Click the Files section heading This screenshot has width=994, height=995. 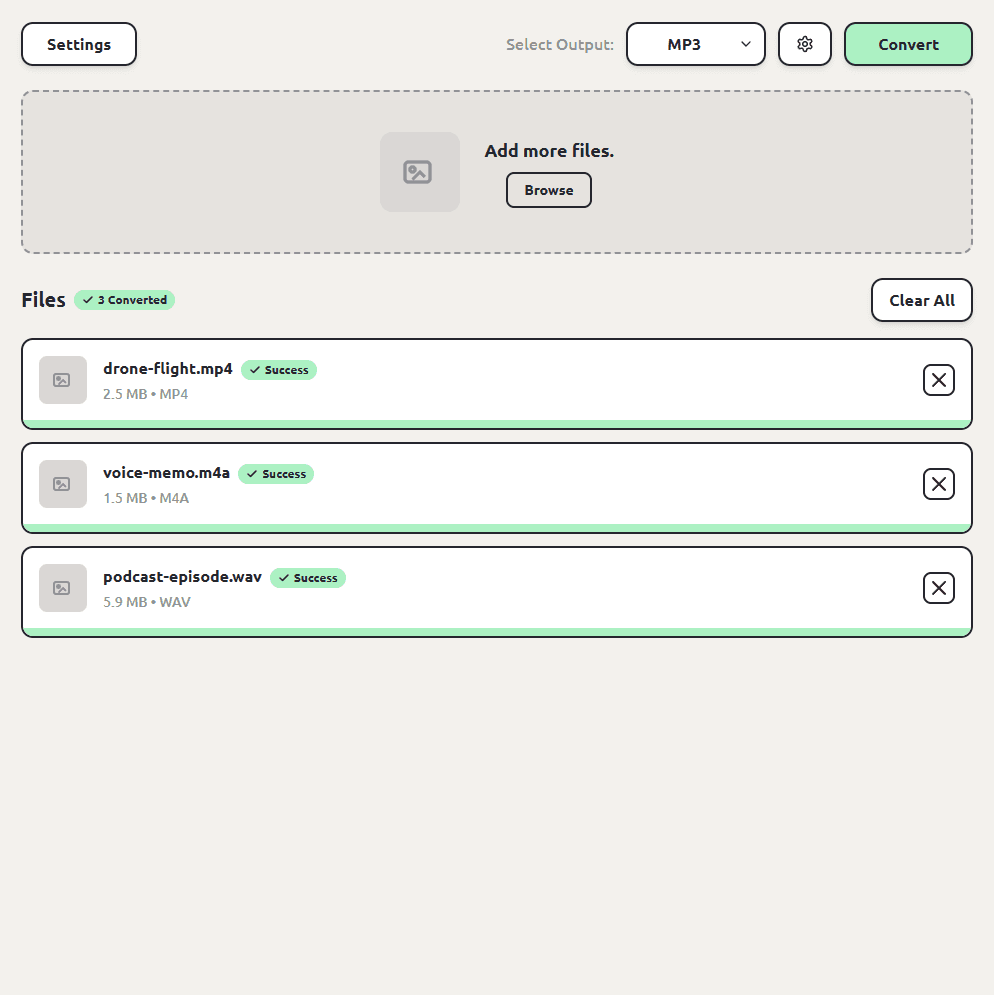pyautogui.click(x=43, y=300)
